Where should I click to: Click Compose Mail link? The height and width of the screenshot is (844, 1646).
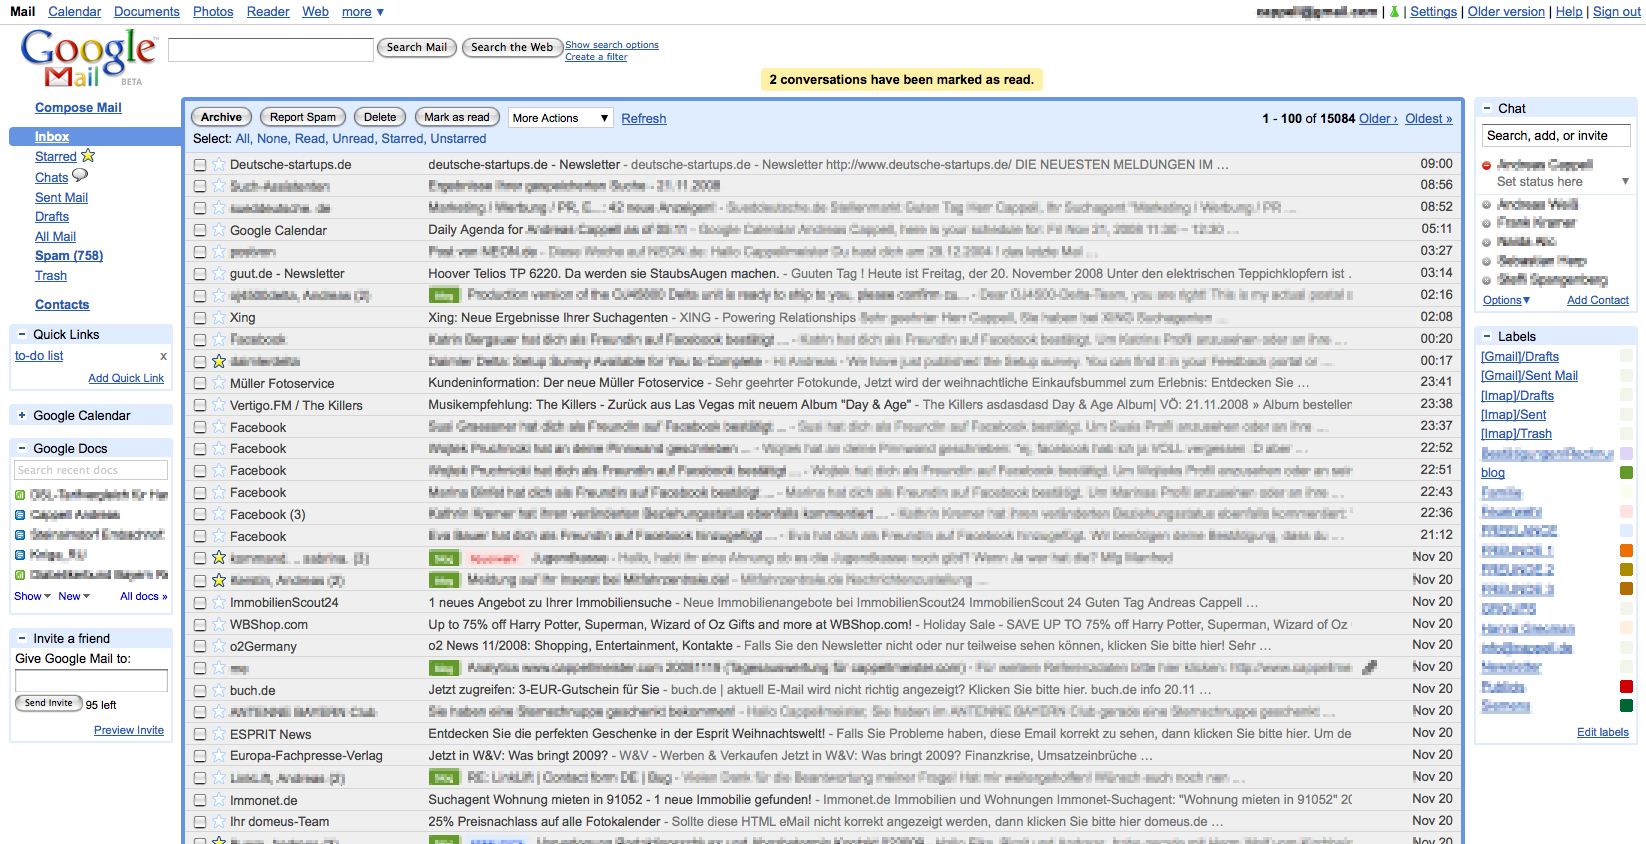(78, 108)
